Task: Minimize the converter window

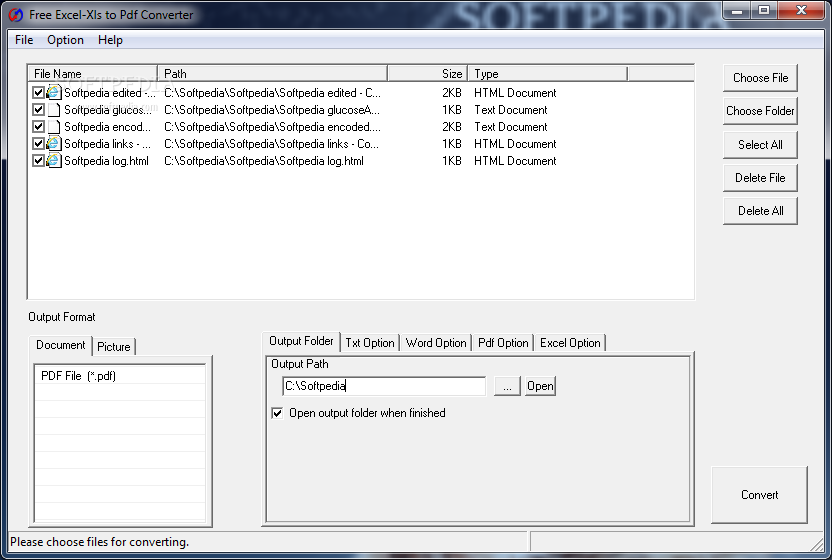Action: [x=736, y=10]
